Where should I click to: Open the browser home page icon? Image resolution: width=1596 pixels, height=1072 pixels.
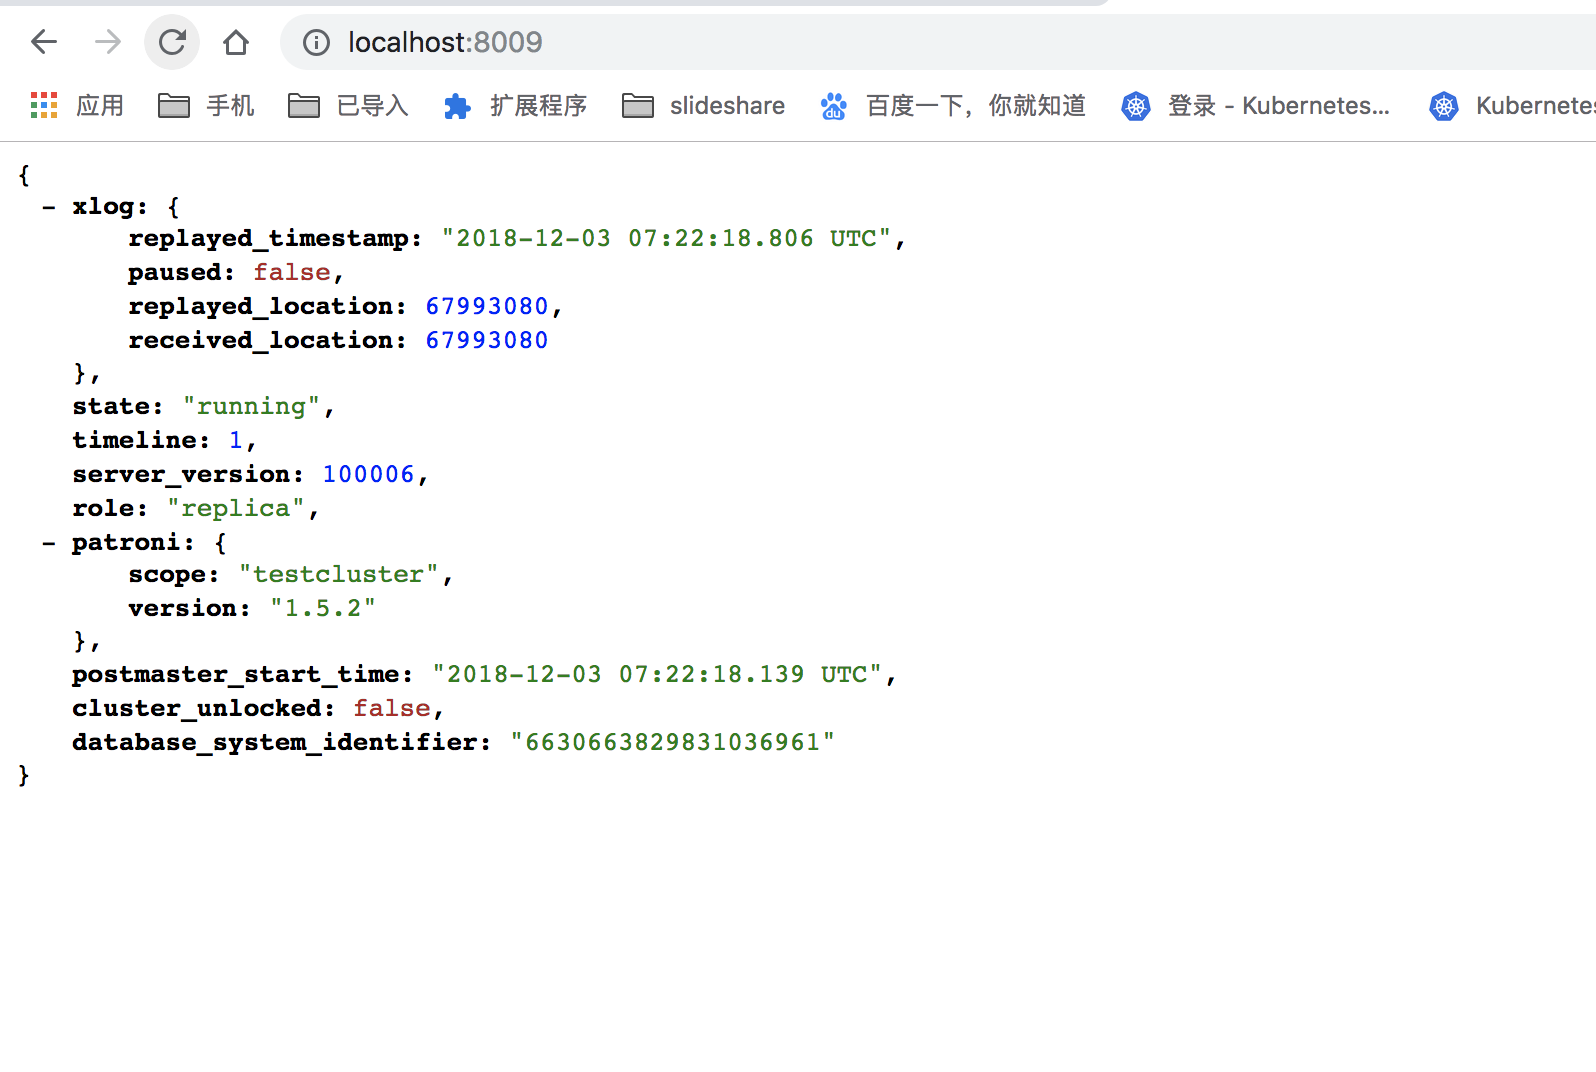(x=236, y=42)
